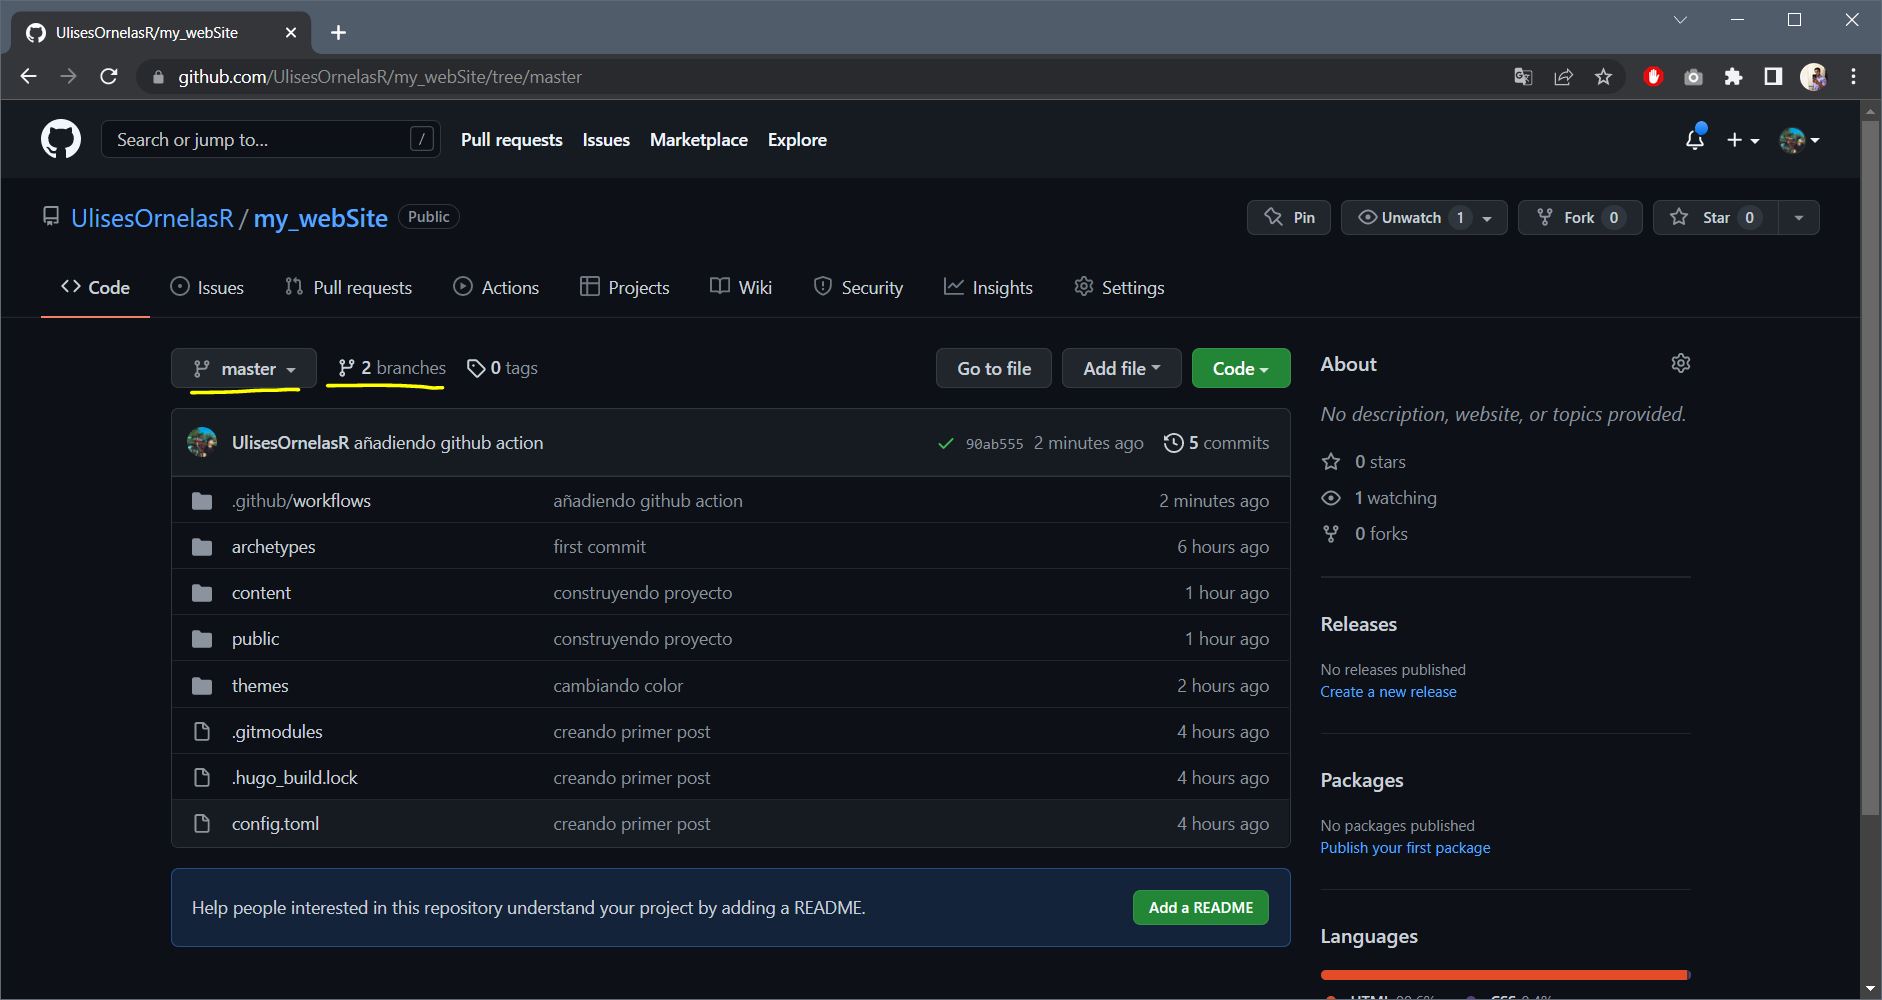Click the browser address bar URL
The height and width of the screenshot is (1000, 1882).
pyautogui.click(x=380, y=77)
